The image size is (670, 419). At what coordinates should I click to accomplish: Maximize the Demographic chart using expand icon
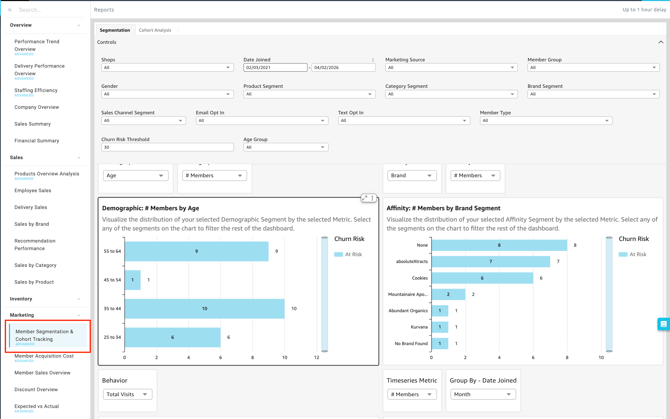365,199
